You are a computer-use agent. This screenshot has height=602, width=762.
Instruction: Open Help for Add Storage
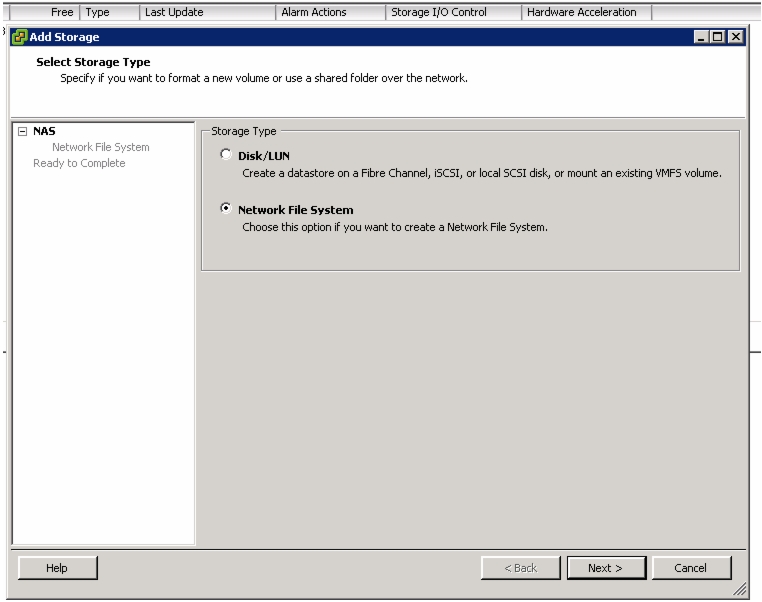click(57, 568)
